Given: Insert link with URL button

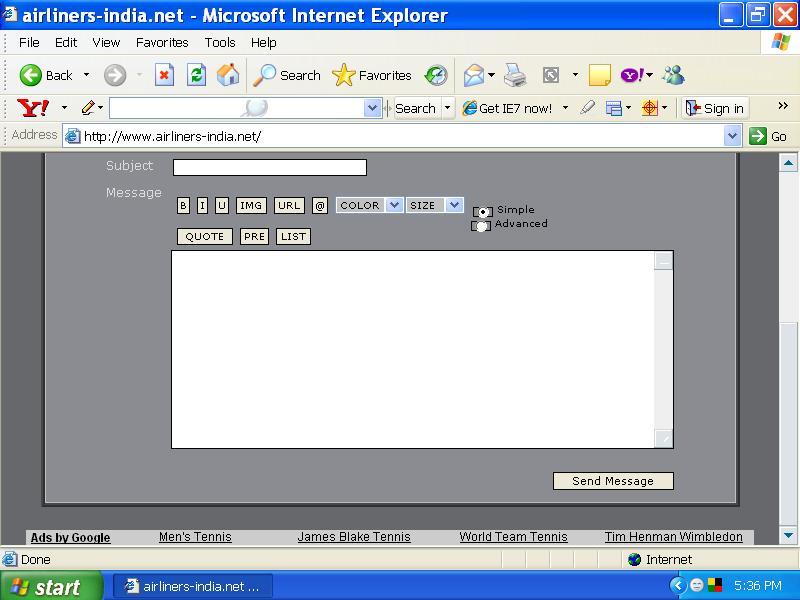Looking at the screenshot, I should pyautogui.click(x=289, y=205).
